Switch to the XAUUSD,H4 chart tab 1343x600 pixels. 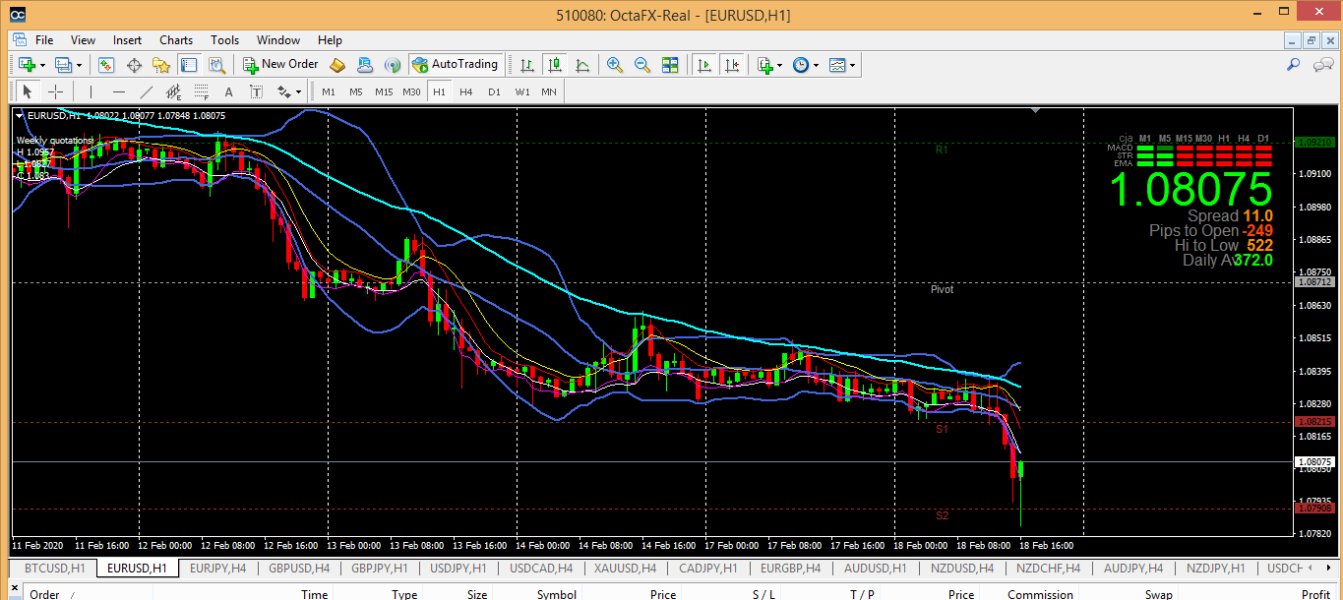[624, 568]
